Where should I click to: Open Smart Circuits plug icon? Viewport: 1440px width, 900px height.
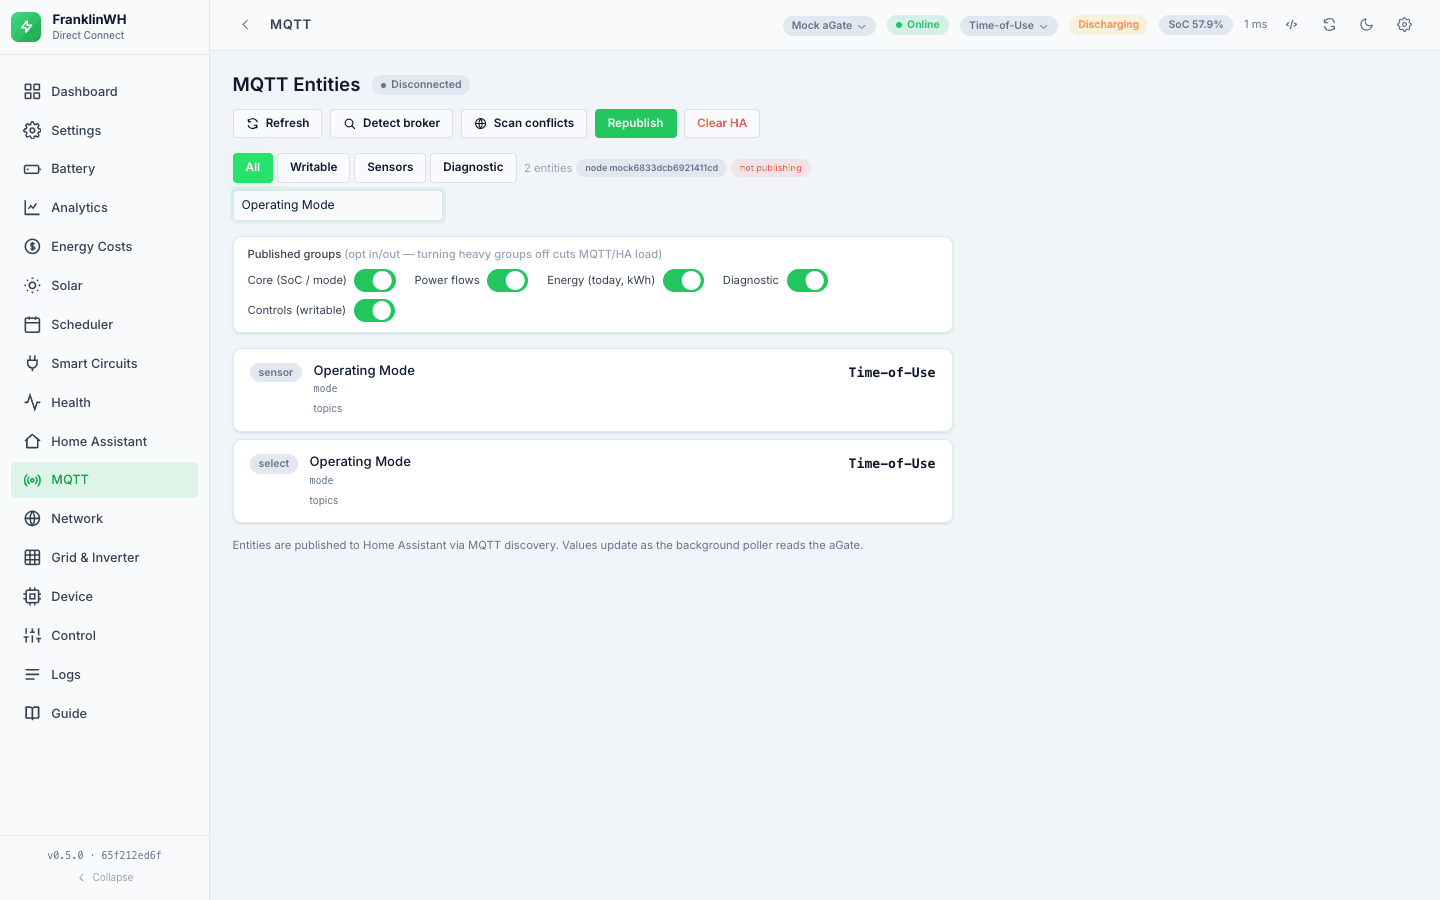tap(32, 364)
